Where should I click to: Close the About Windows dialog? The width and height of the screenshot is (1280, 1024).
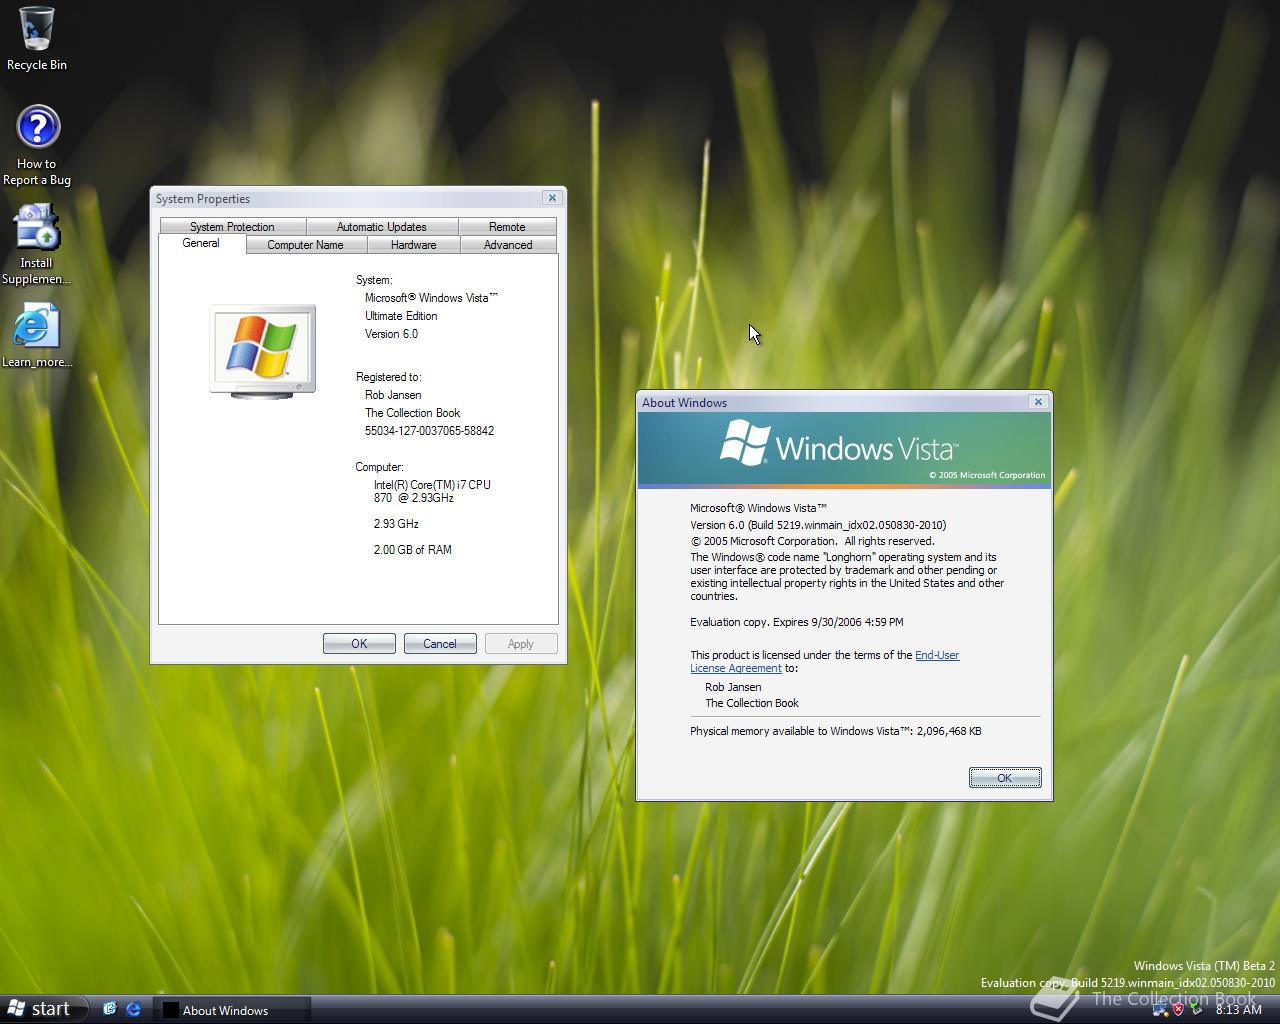[x=1038, y=402]
